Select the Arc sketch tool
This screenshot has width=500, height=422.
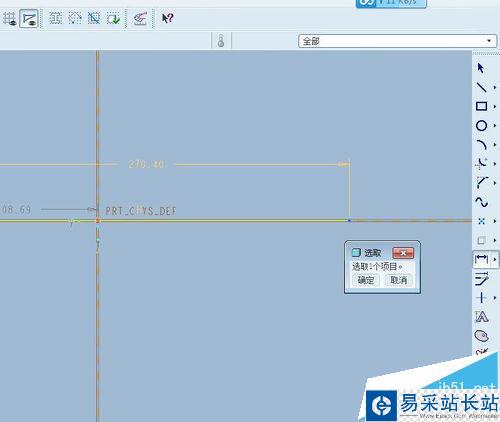pos(481,145)
